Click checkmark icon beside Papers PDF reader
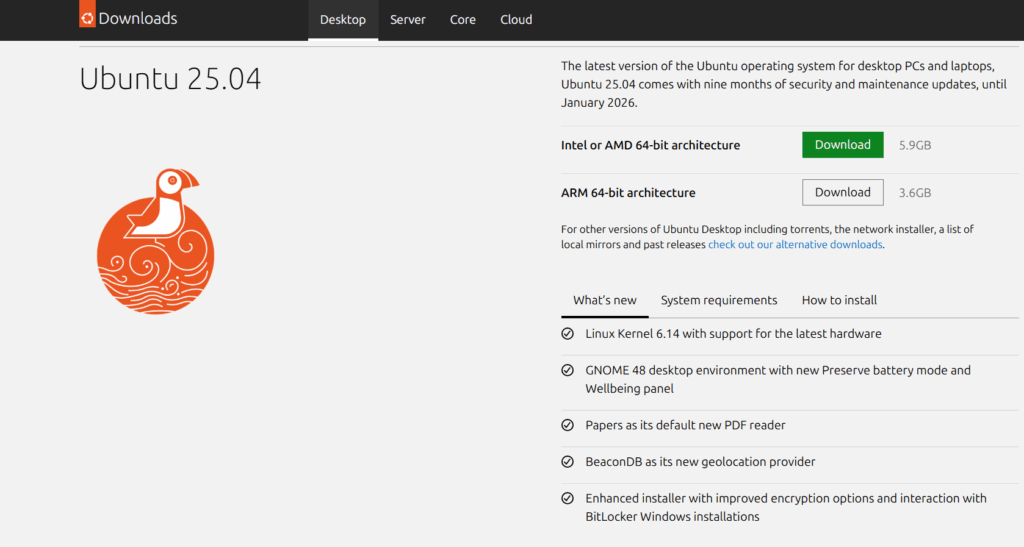The width and height of the screenshot is (1024, 547). click(x=568, y=425)
